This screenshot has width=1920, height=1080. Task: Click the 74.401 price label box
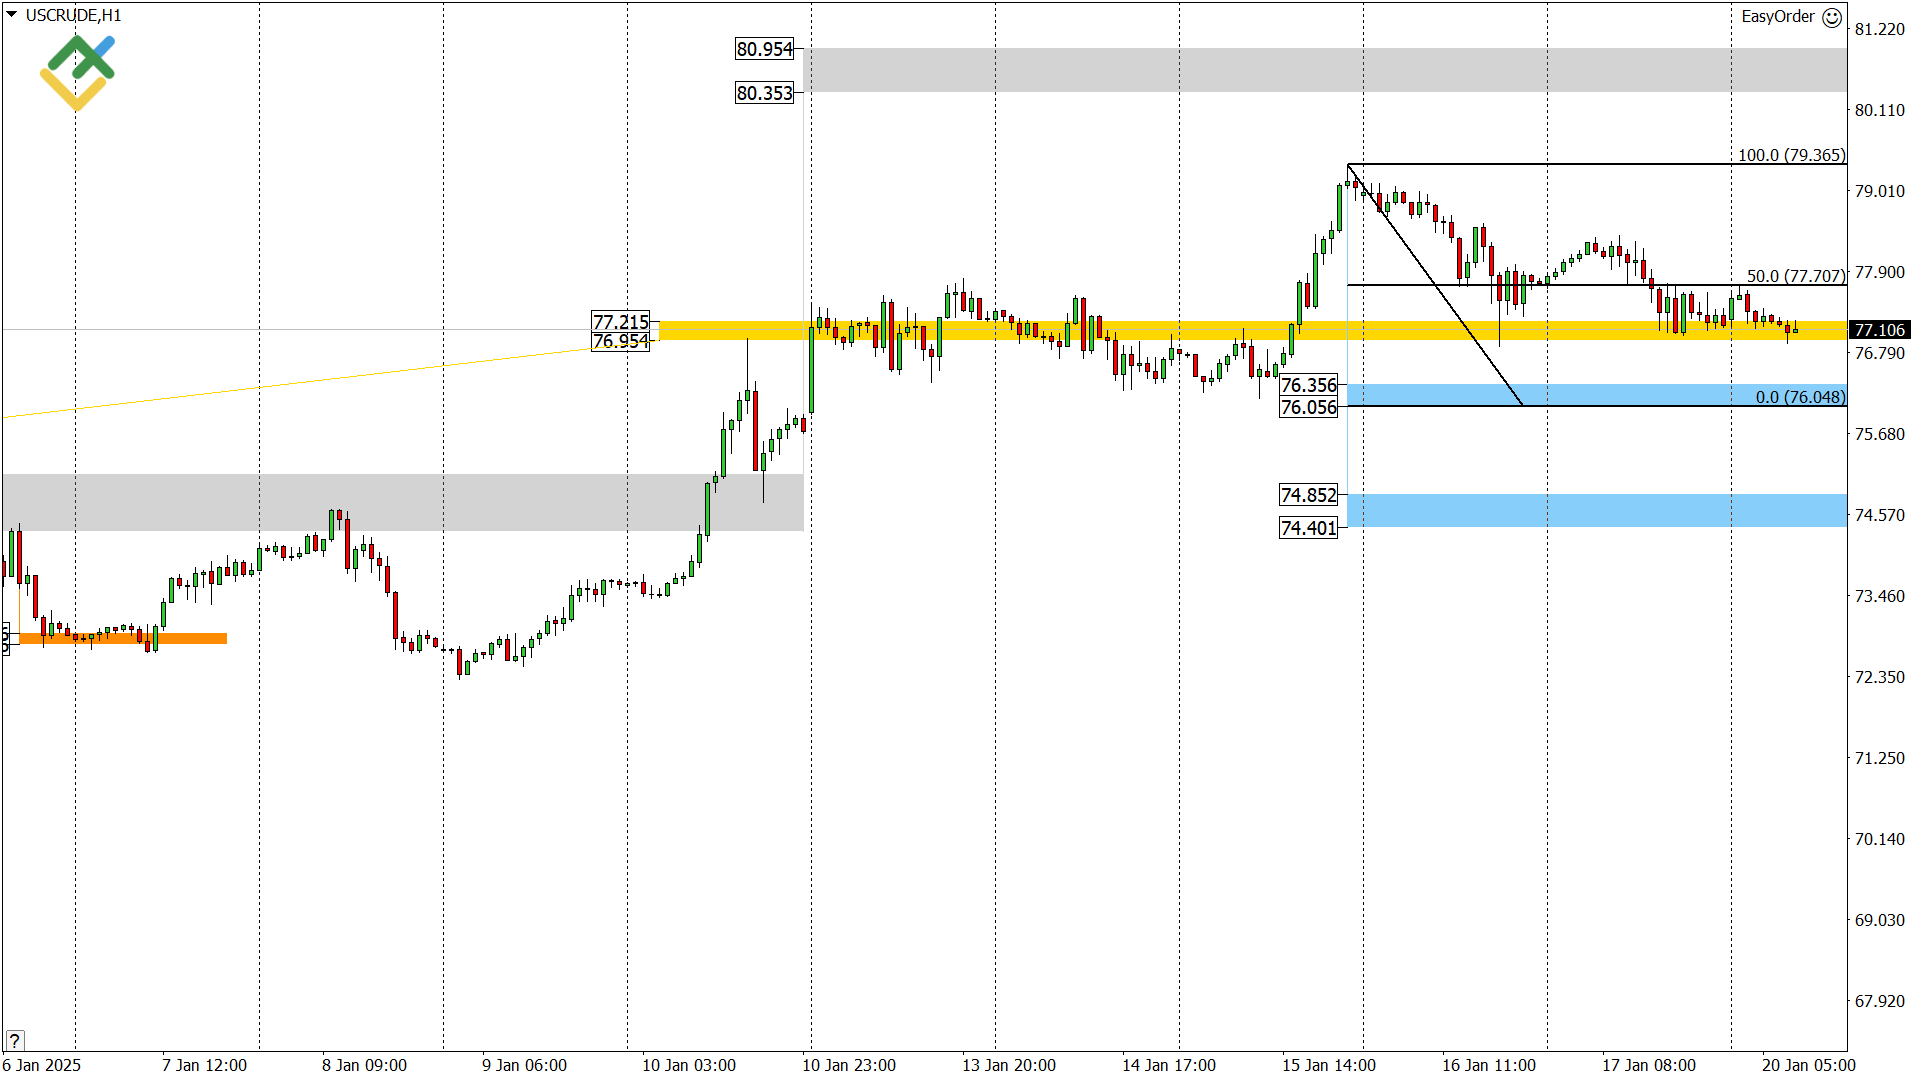point(1308,528)
